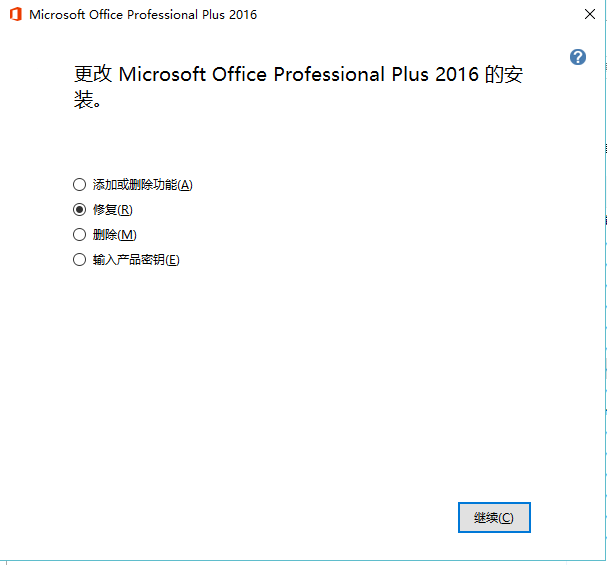Click the 修复(R) label text
The height and width of the screenshot is (565, 607).
coord(113,210)
